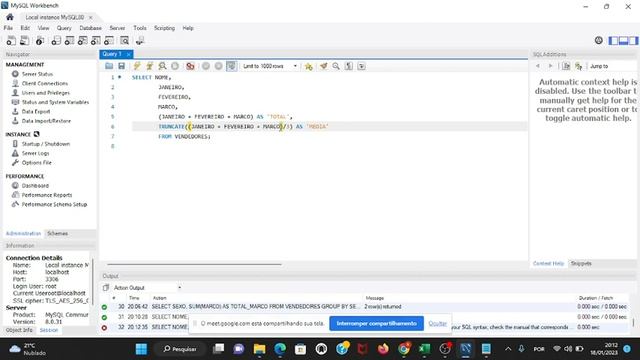This screenshot has height=360, width=640.
Task: Open Server Status in the Navigator
Action: (x=37, y=74)
